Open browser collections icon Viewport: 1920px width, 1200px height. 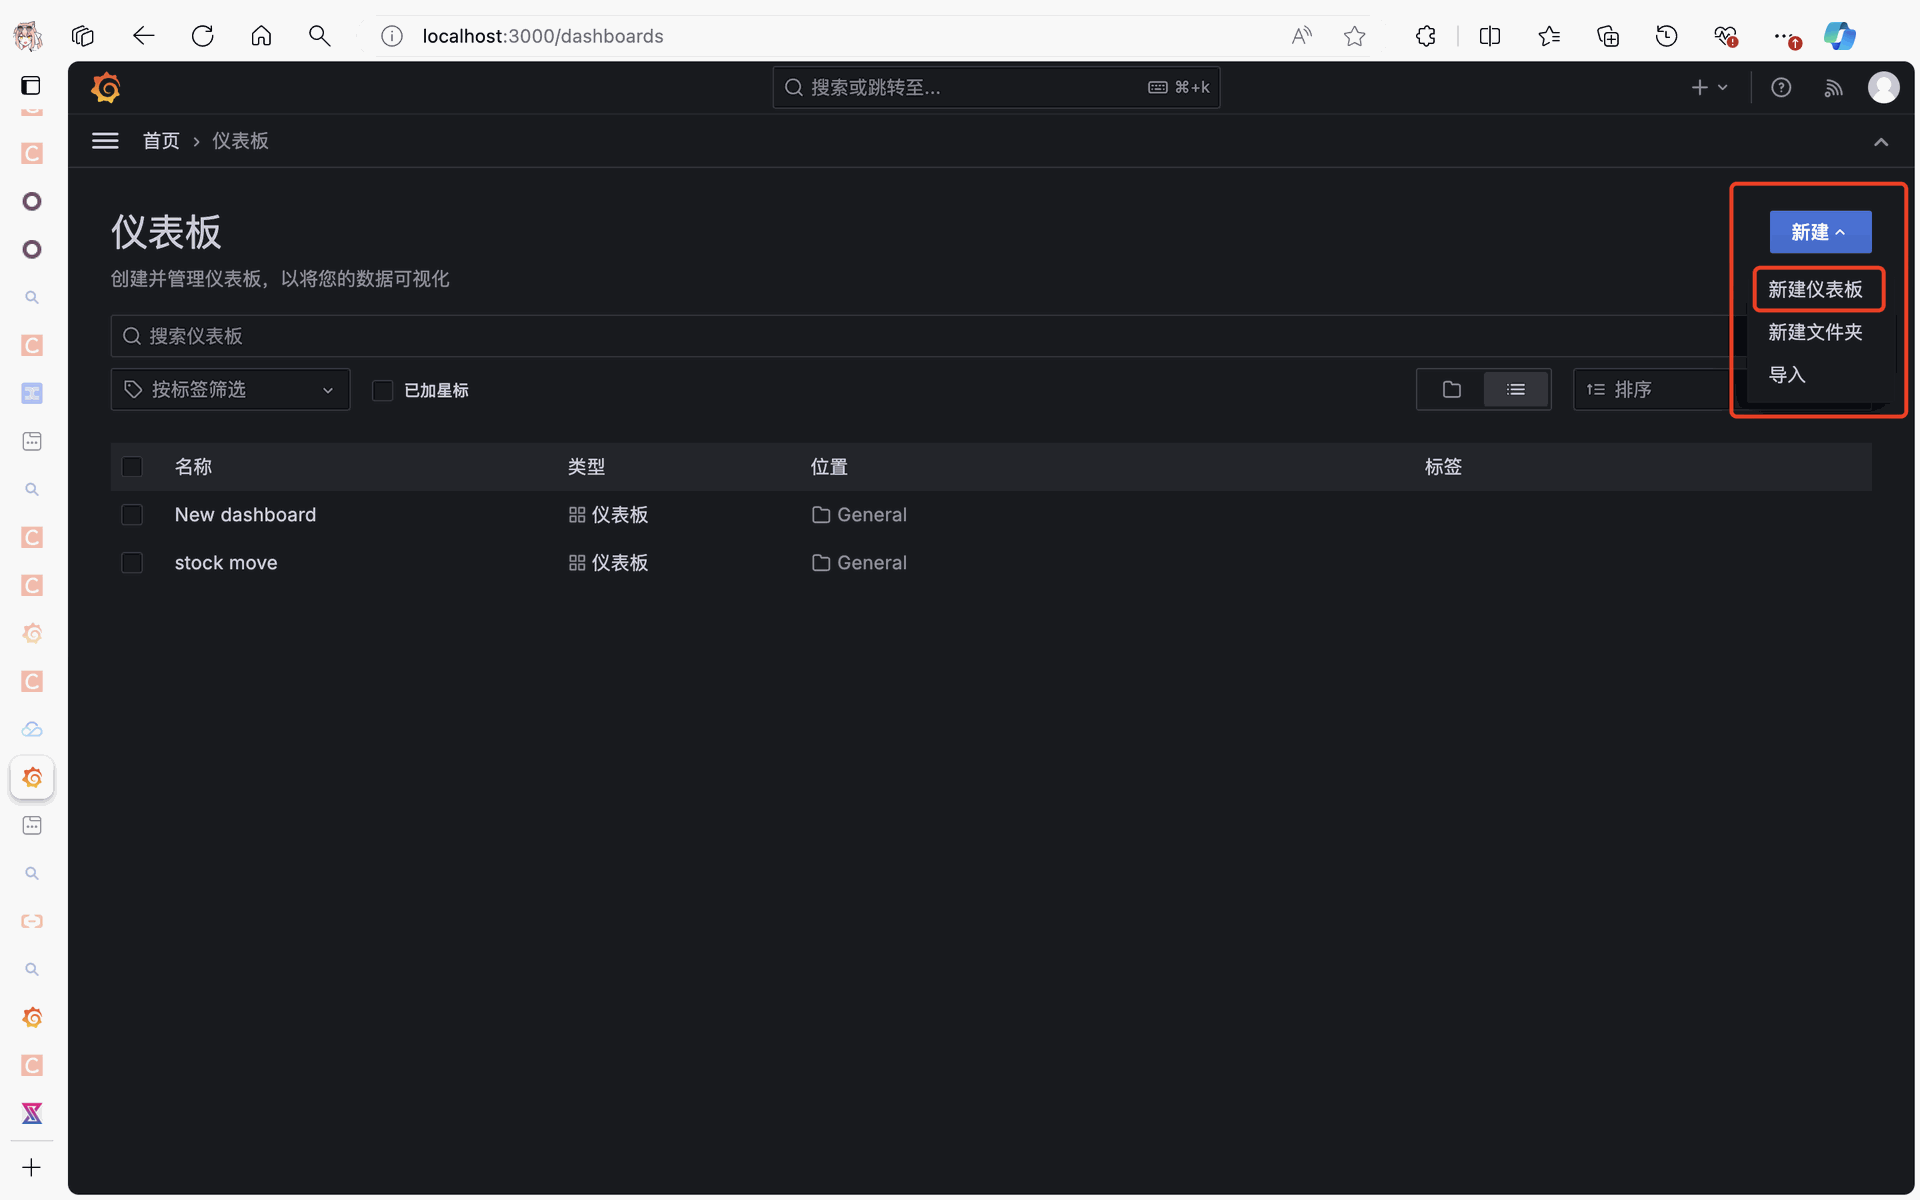click(1608, 36)
